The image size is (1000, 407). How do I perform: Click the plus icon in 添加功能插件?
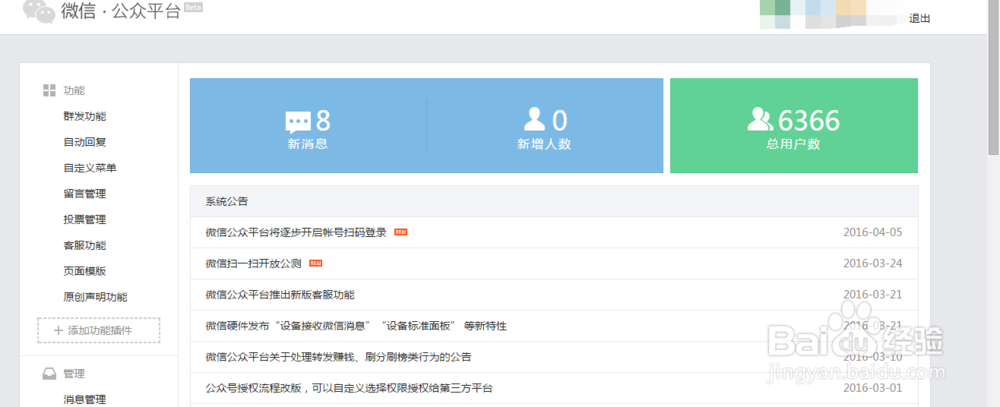click(58, 330)
